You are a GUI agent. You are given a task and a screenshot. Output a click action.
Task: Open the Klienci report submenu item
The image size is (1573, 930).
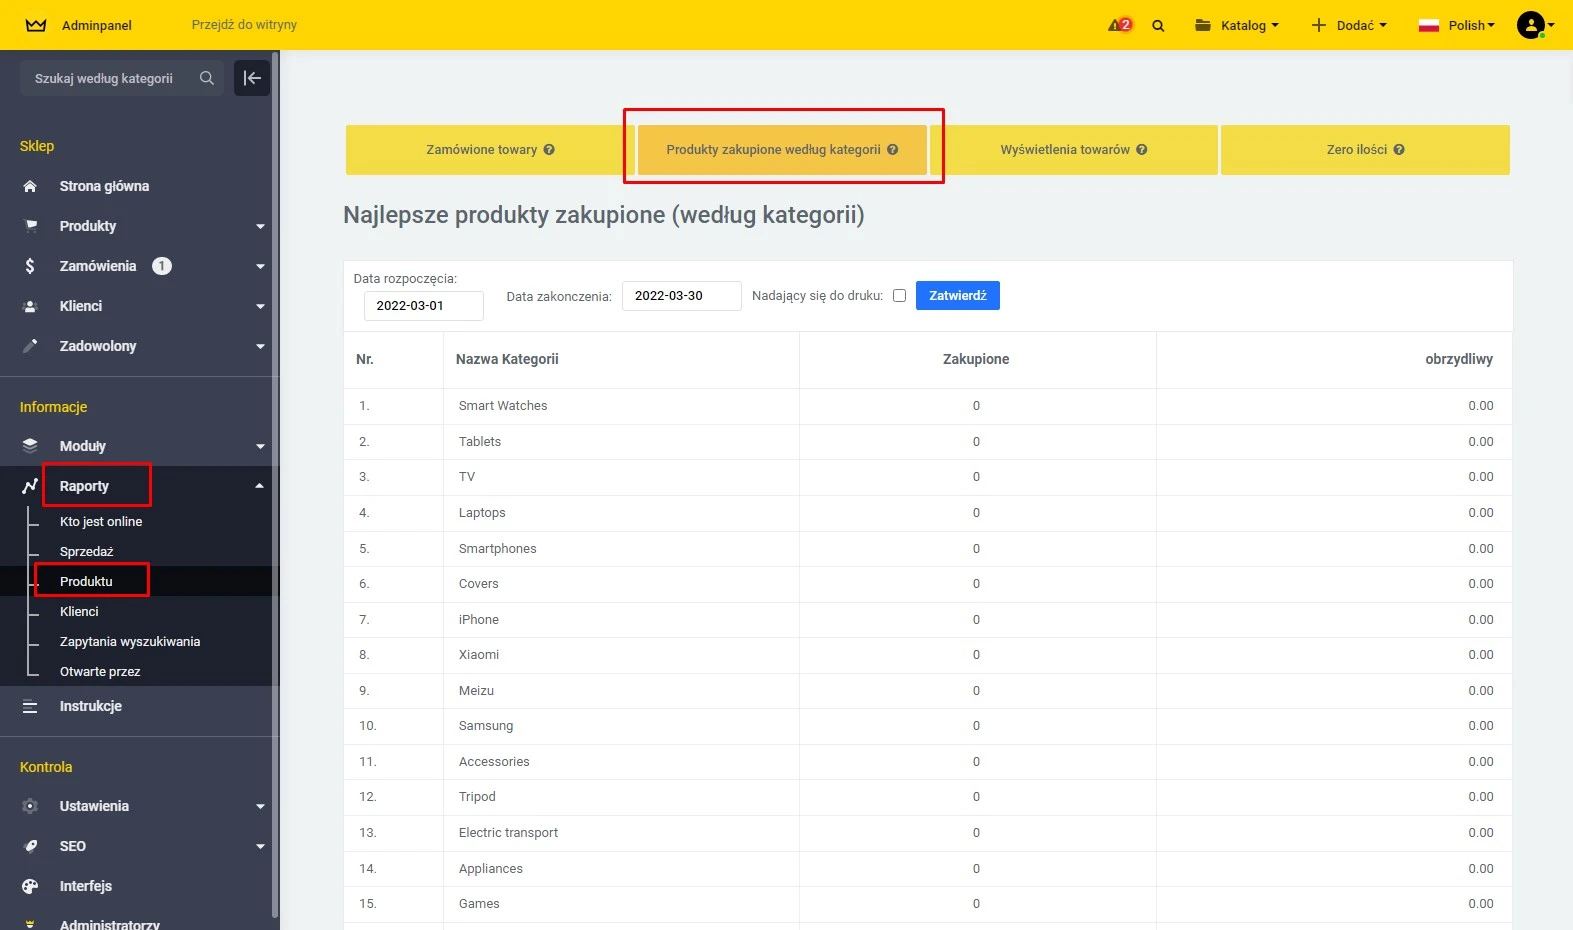[79, 612]
